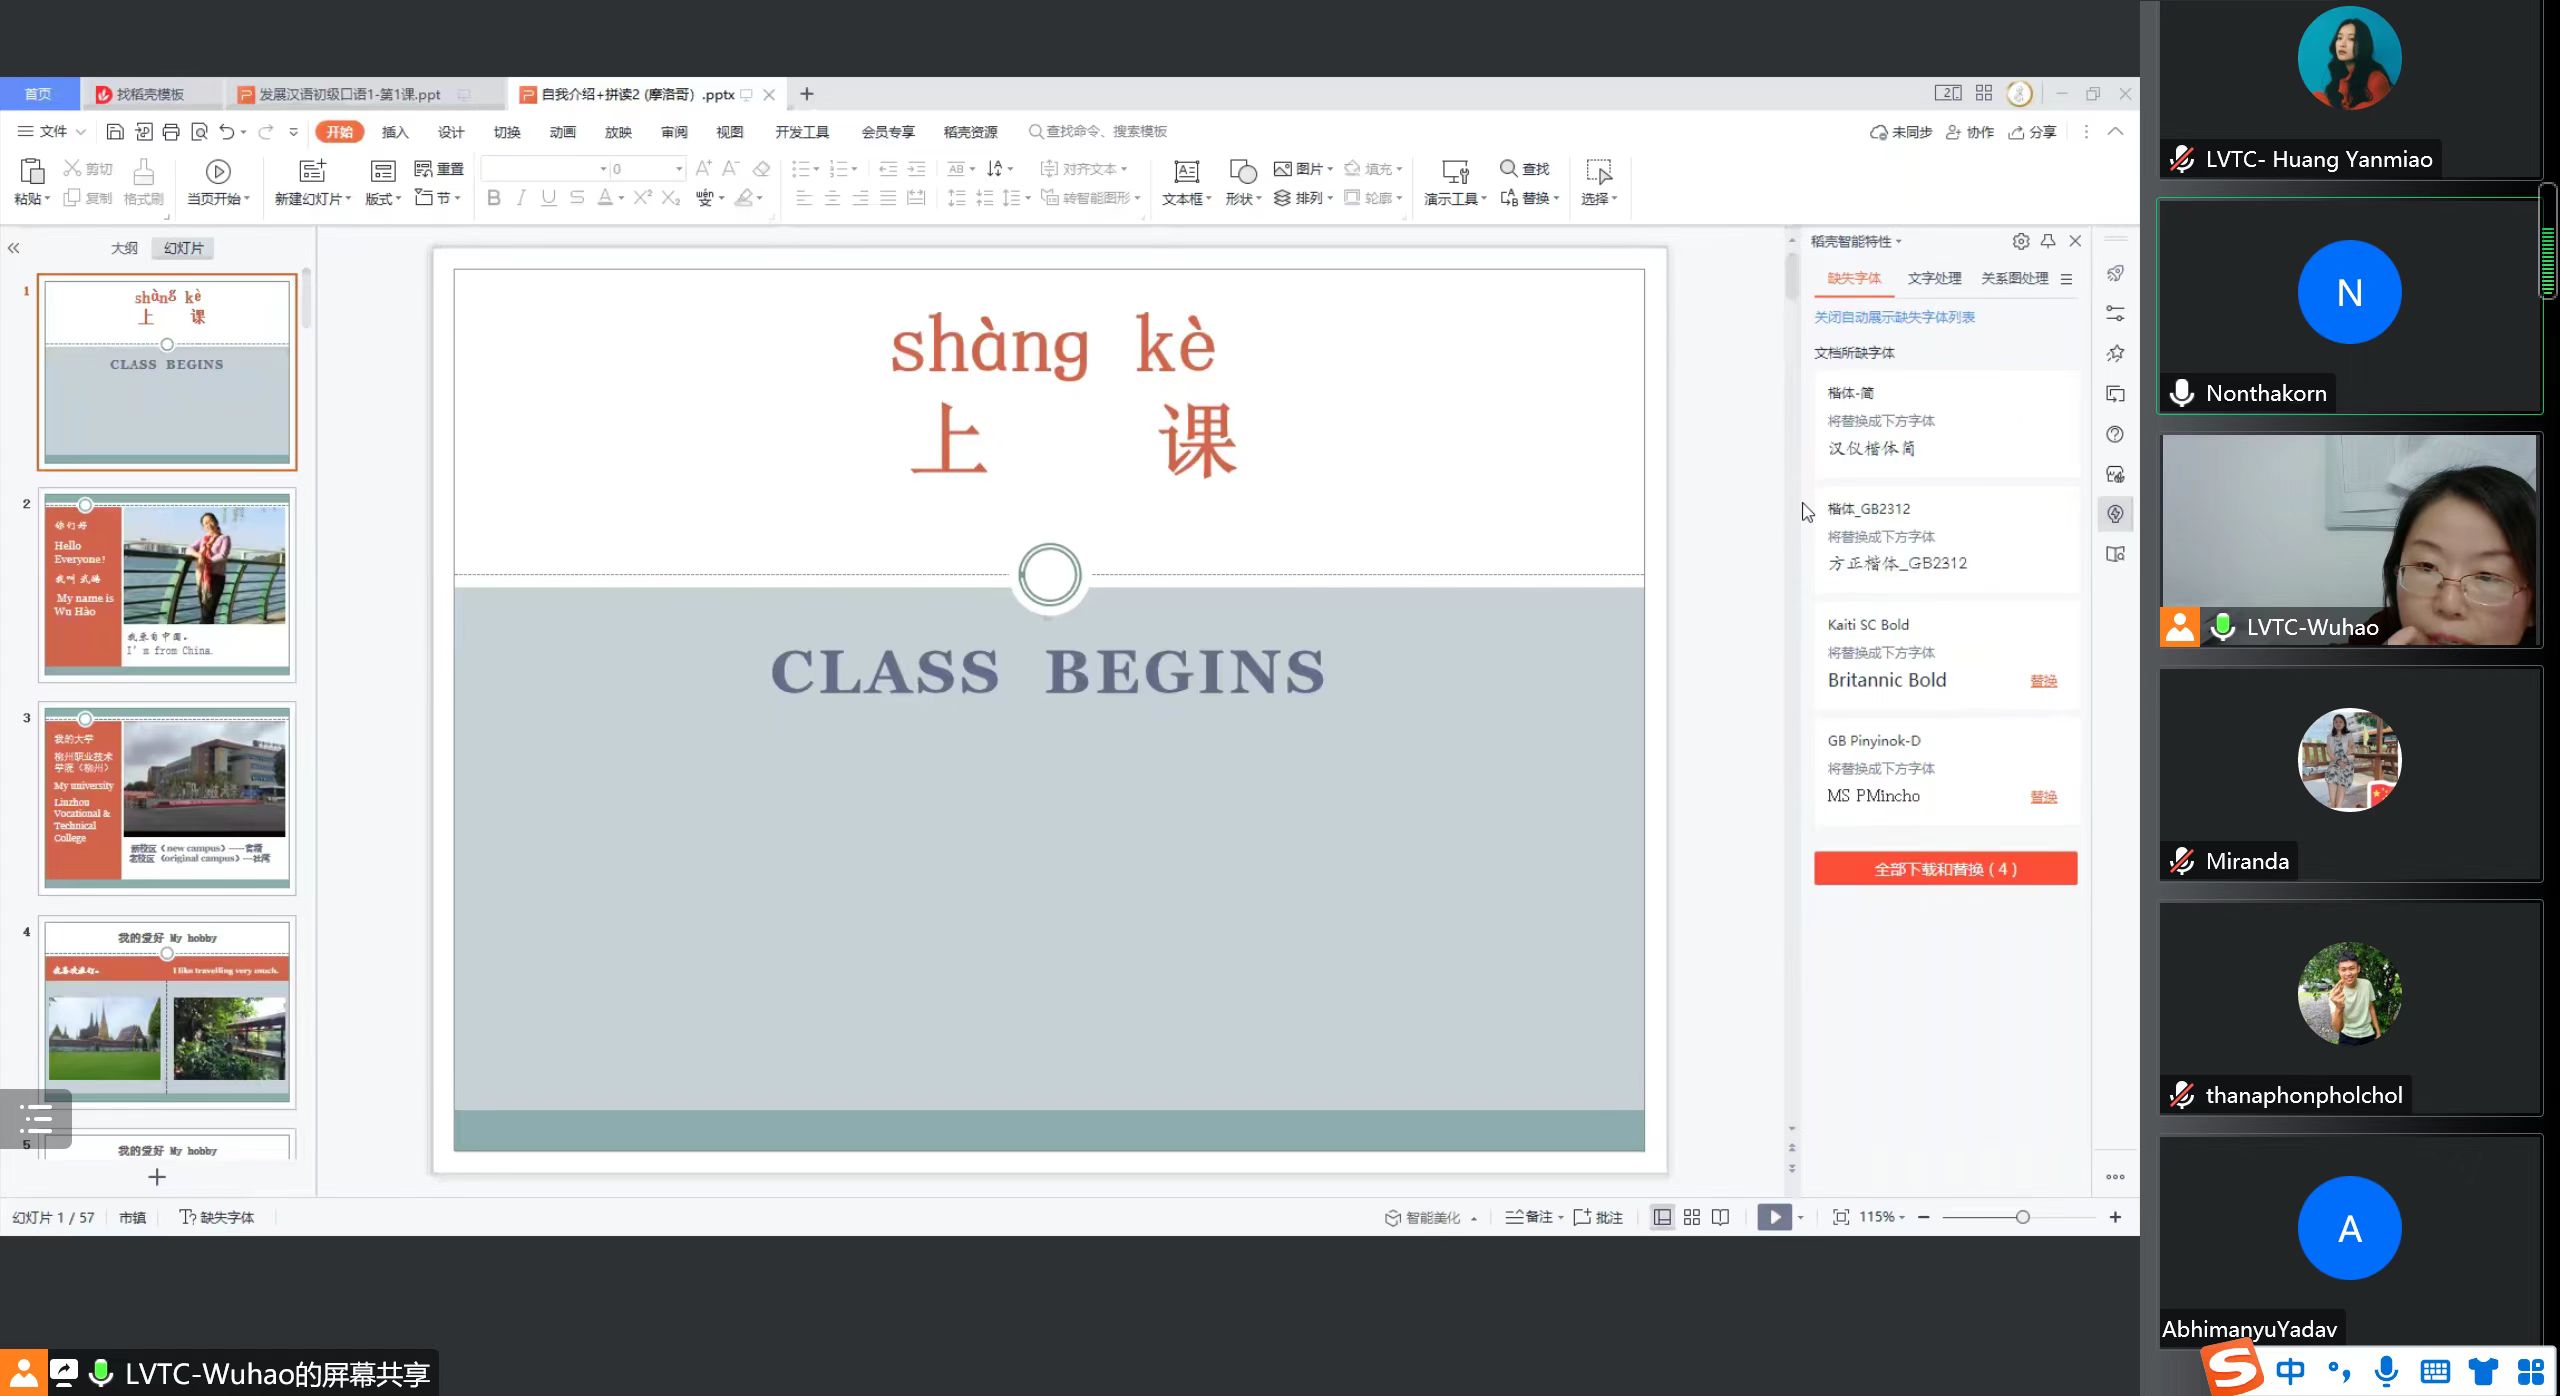Click replace link next to Britannic Bold

point(2043,681)
